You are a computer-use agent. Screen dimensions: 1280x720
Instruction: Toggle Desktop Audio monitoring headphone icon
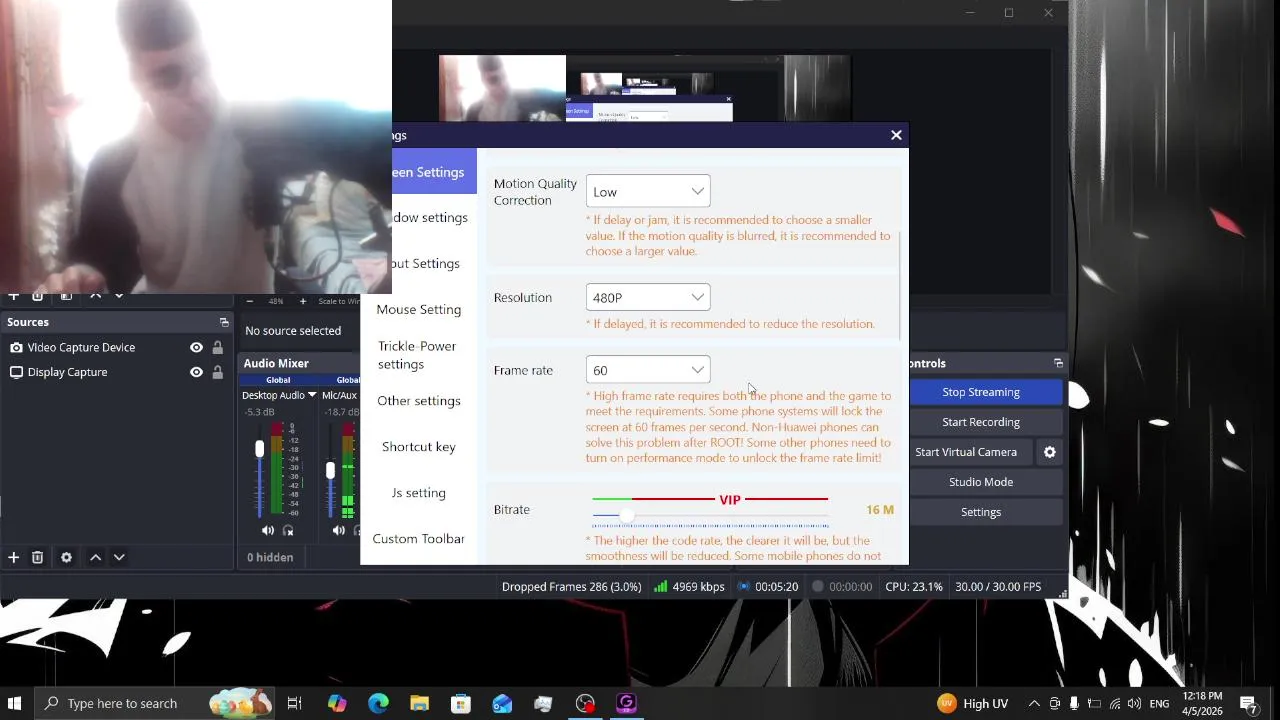pos(288,530)
